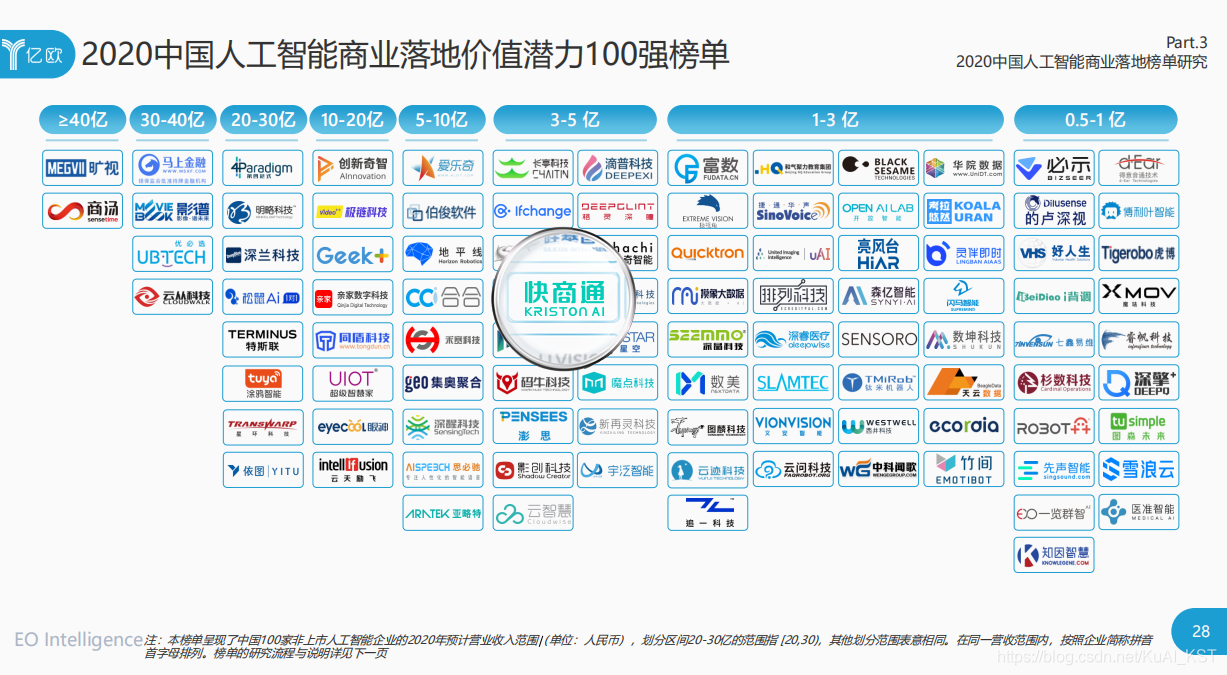1227x675 pixels.
Task: Click the YITU 依图 logo
Action: (x=262, y=469)
